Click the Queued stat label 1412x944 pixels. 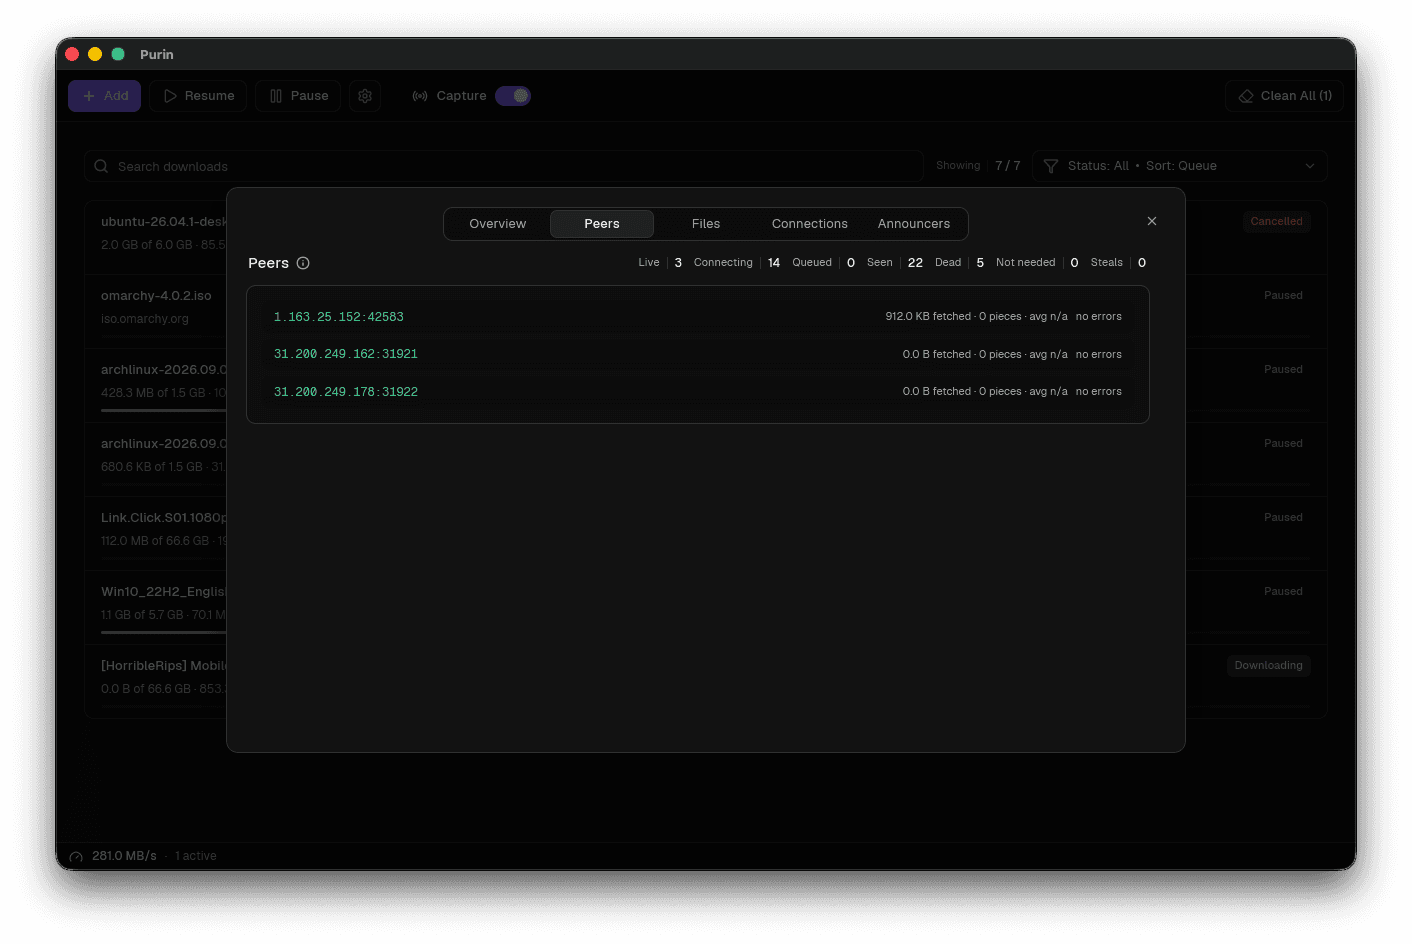coord(812,263)
